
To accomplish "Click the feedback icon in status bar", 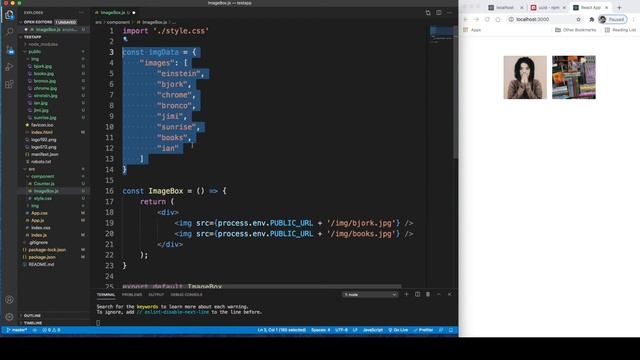I will pyautogui.click(x=441, y=330).
